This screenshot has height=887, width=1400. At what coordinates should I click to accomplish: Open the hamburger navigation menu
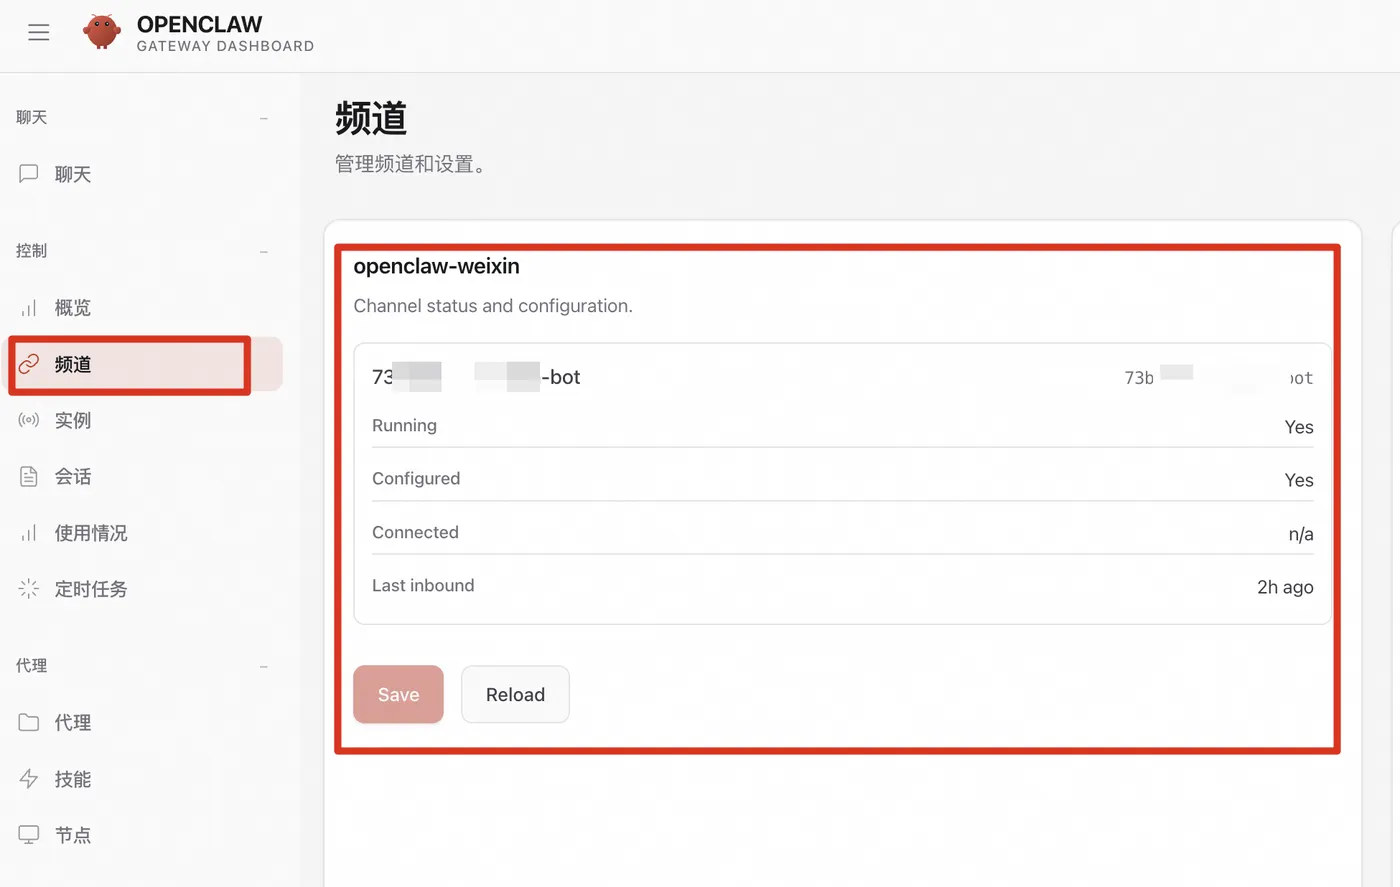[x=39, y=33]
